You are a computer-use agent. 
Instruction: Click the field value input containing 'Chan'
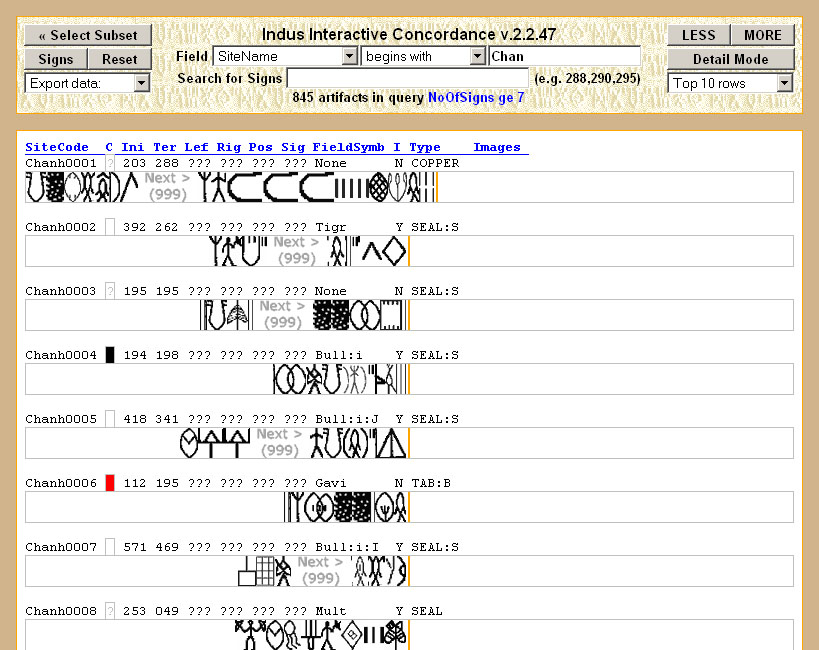click(564, 56)
